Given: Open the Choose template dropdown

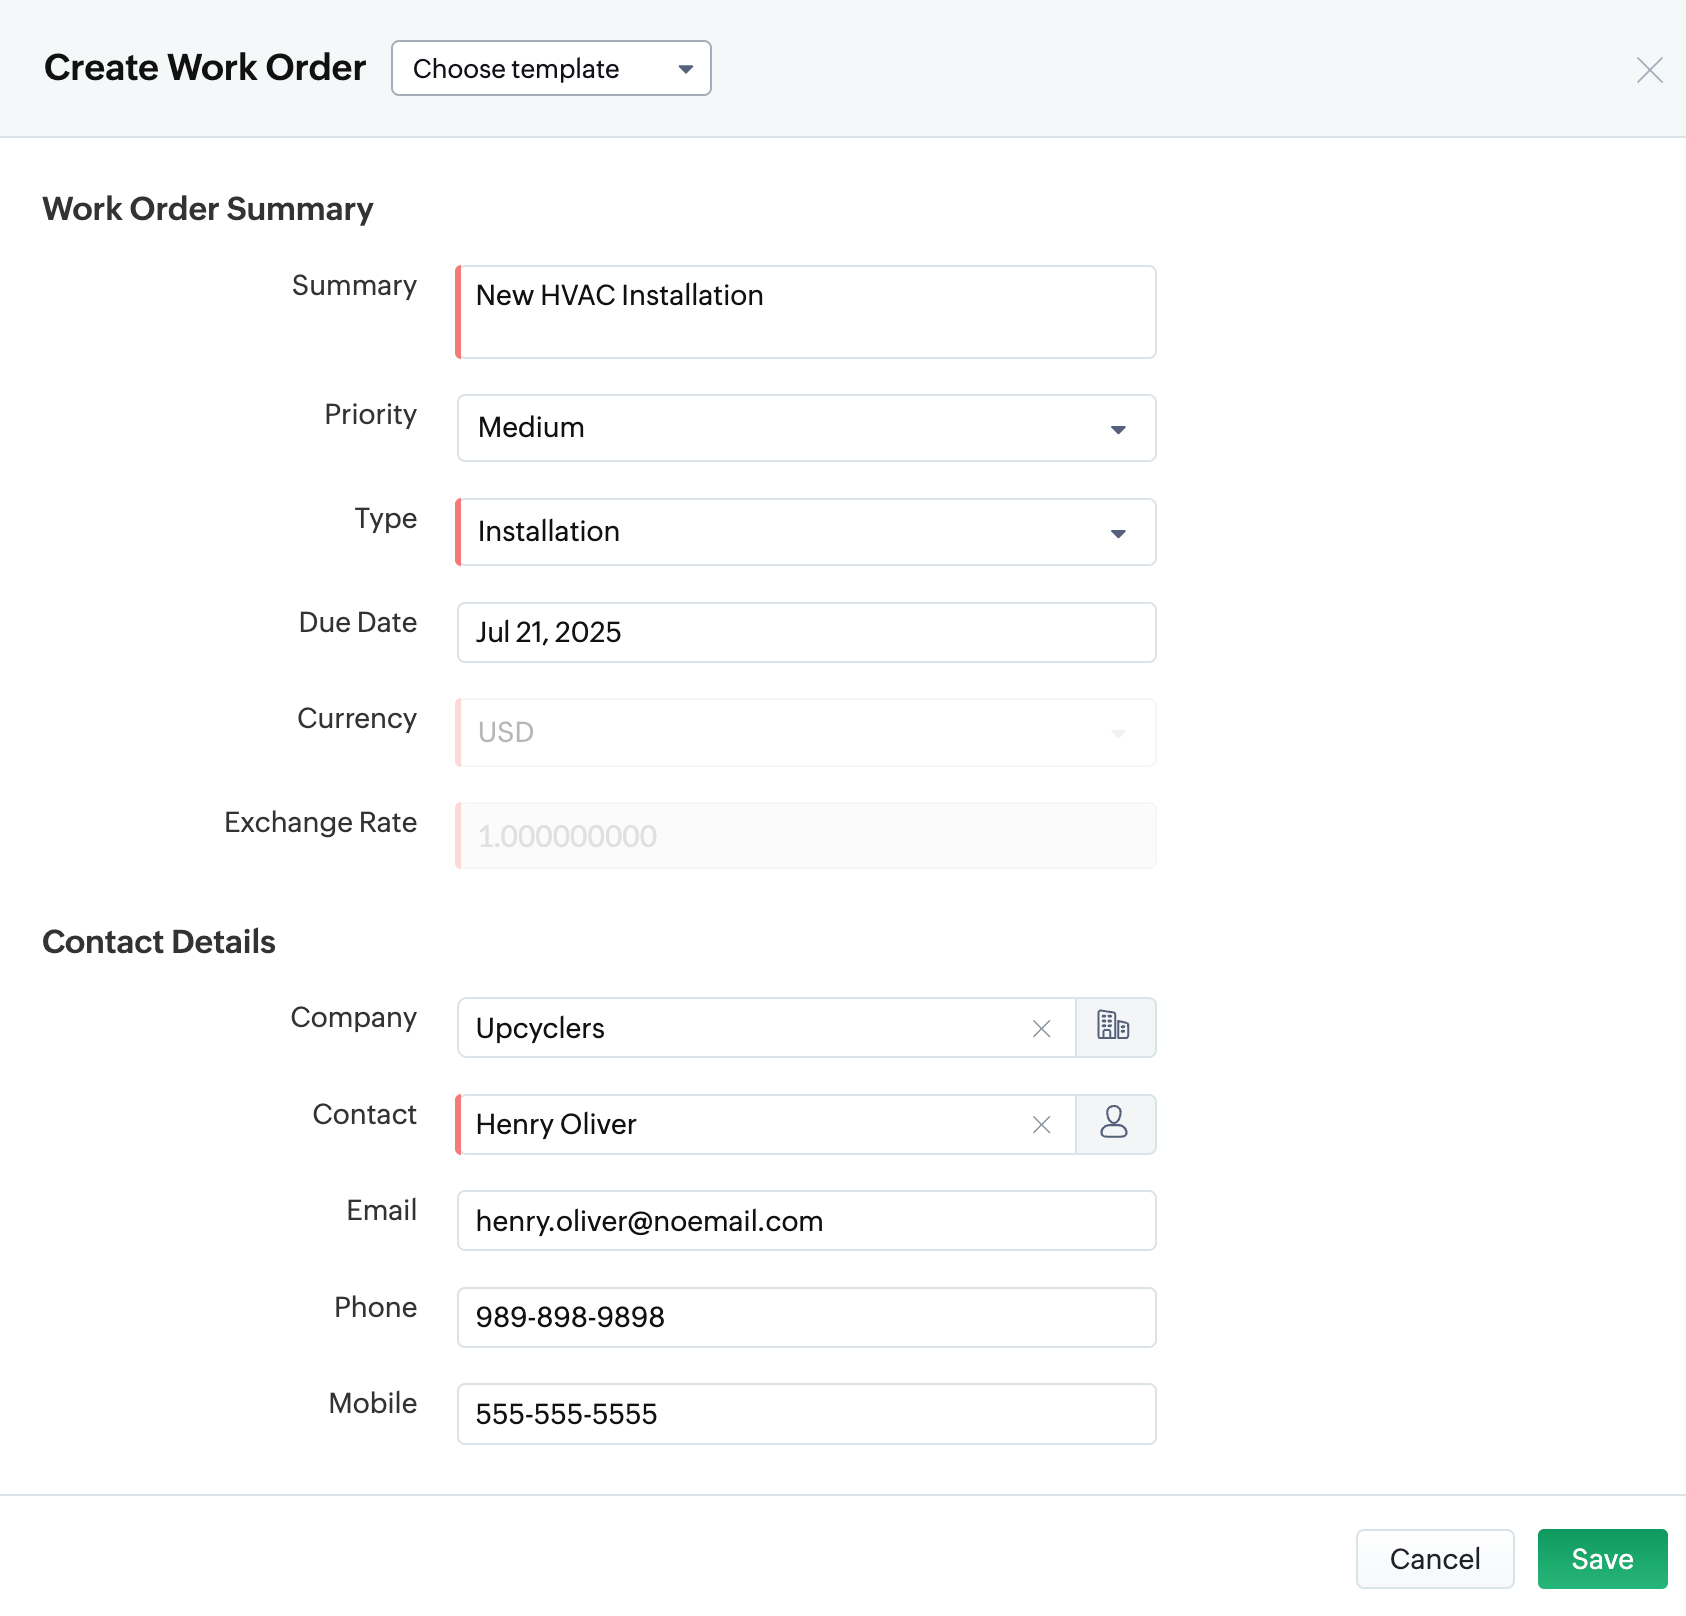Looking at the screenshot, I should [551, 68].
